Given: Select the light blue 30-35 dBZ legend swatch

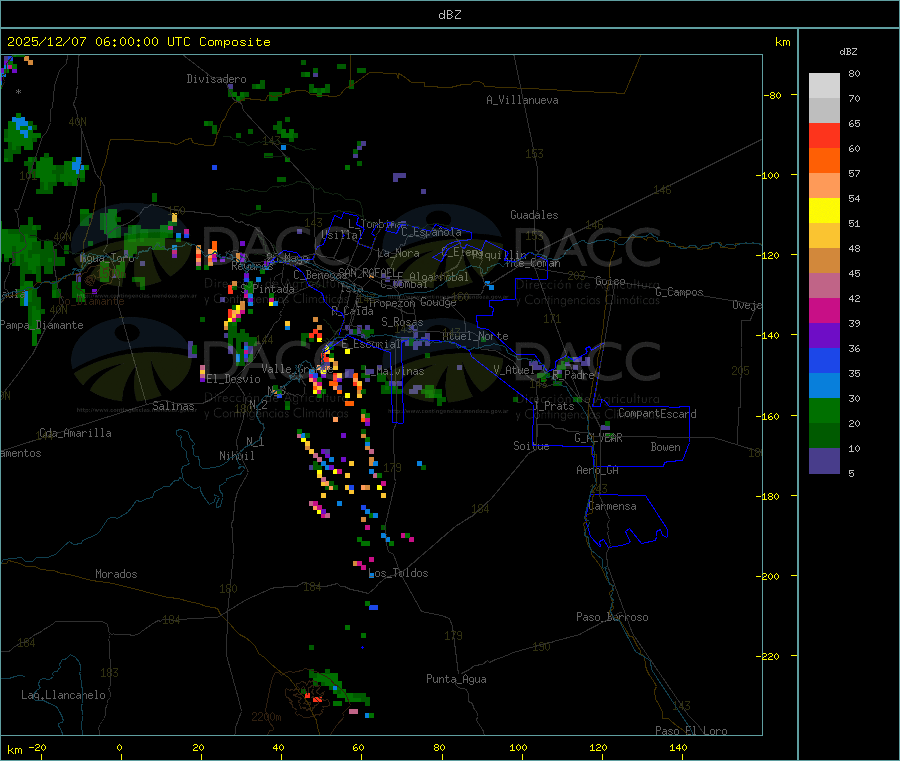Looking at the screenshot, I should click(824, 386).
